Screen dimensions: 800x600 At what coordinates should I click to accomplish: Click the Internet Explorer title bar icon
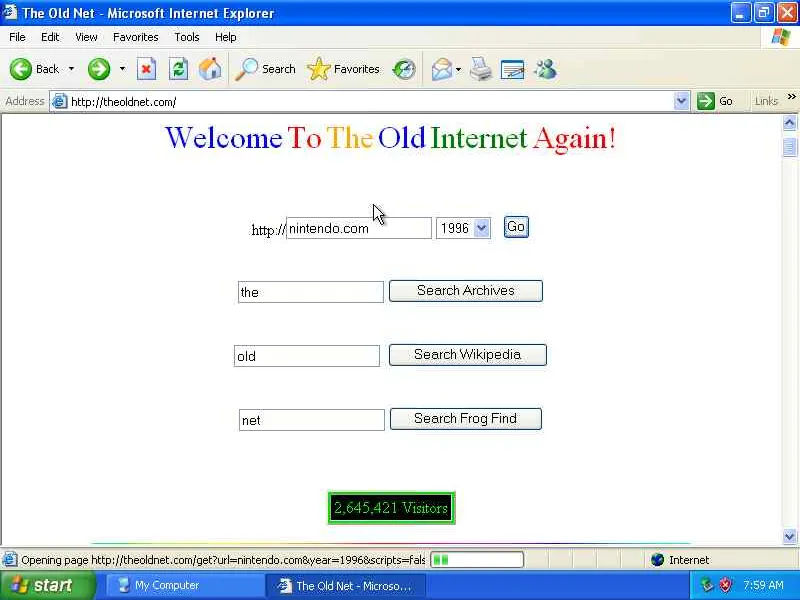click(x=10, y=12)
